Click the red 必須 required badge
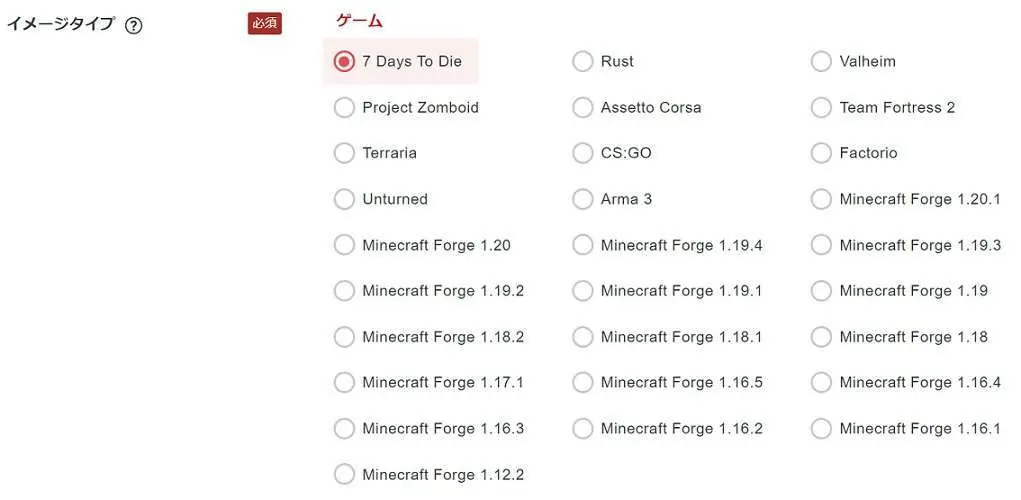Screen dimensions: 1021x500 [x=265, y=24]
